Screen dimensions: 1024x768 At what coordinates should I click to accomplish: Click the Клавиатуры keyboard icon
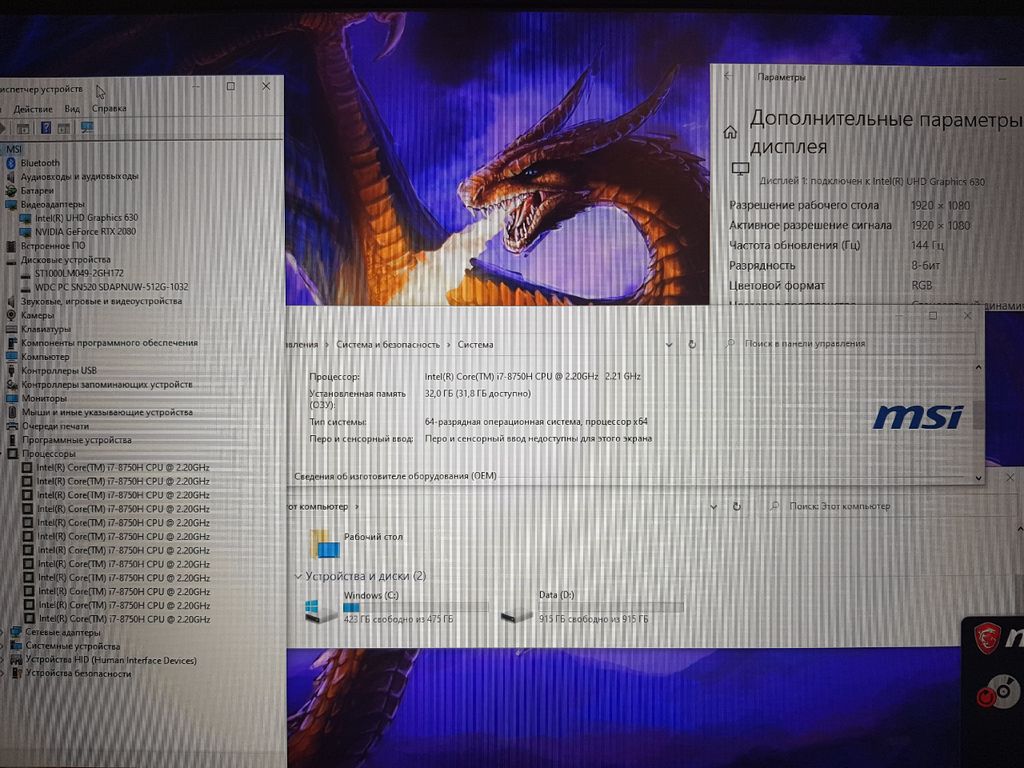point(11,329)
